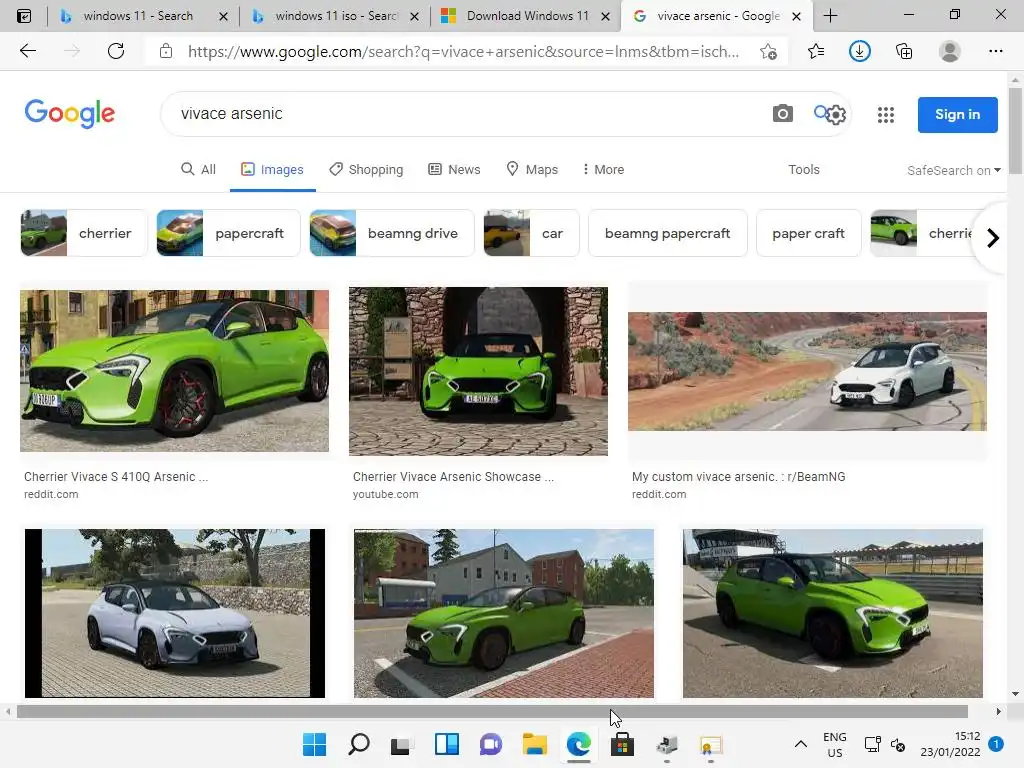Filter by the paper craft chip
Screen dimensions: 1024x768
808,233
